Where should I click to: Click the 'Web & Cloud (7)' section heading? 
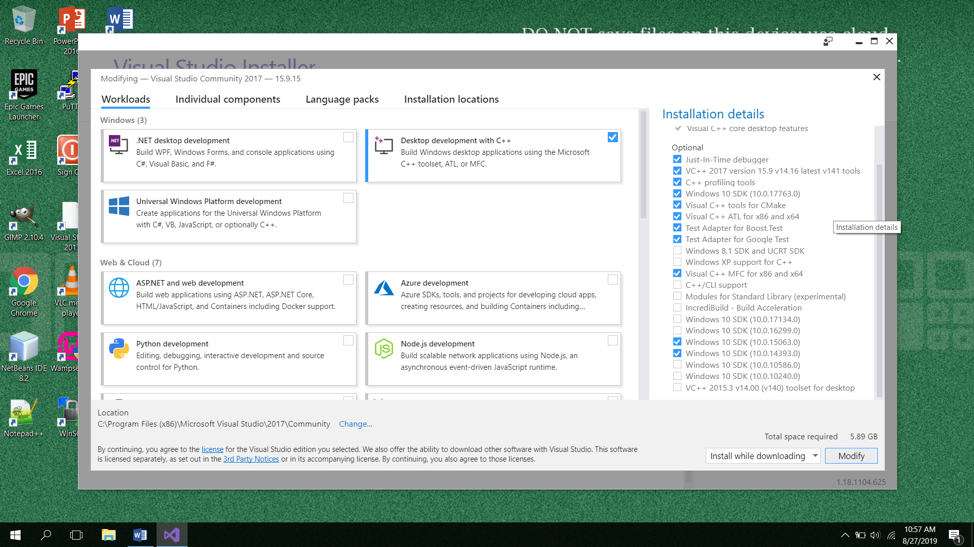click(x=130, y=263)
